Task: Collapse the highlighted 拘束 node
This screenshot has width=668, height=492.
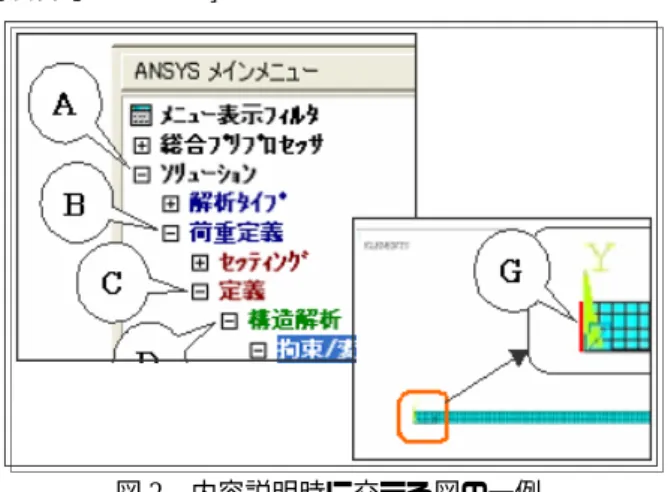Action: (258, 351)
